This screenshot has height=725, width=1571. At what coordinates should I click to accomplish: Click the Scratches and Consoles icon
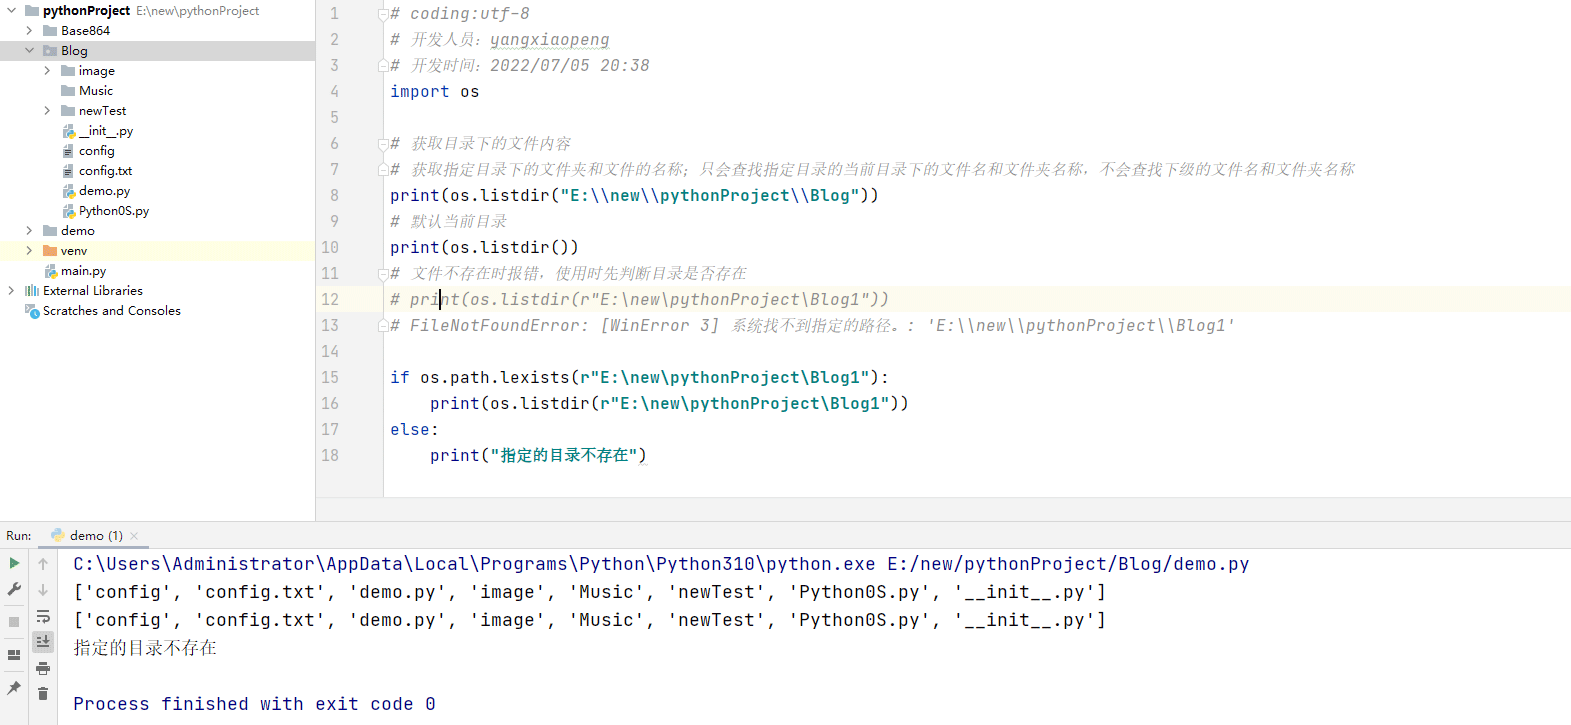[32, 311]
